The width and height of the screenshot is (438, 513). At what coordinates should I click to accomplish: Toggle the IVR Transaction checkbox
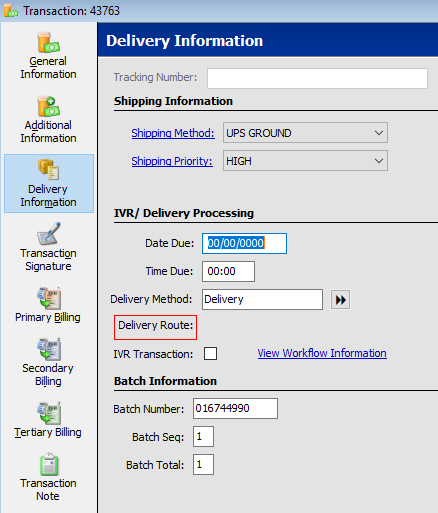[210, 354]
